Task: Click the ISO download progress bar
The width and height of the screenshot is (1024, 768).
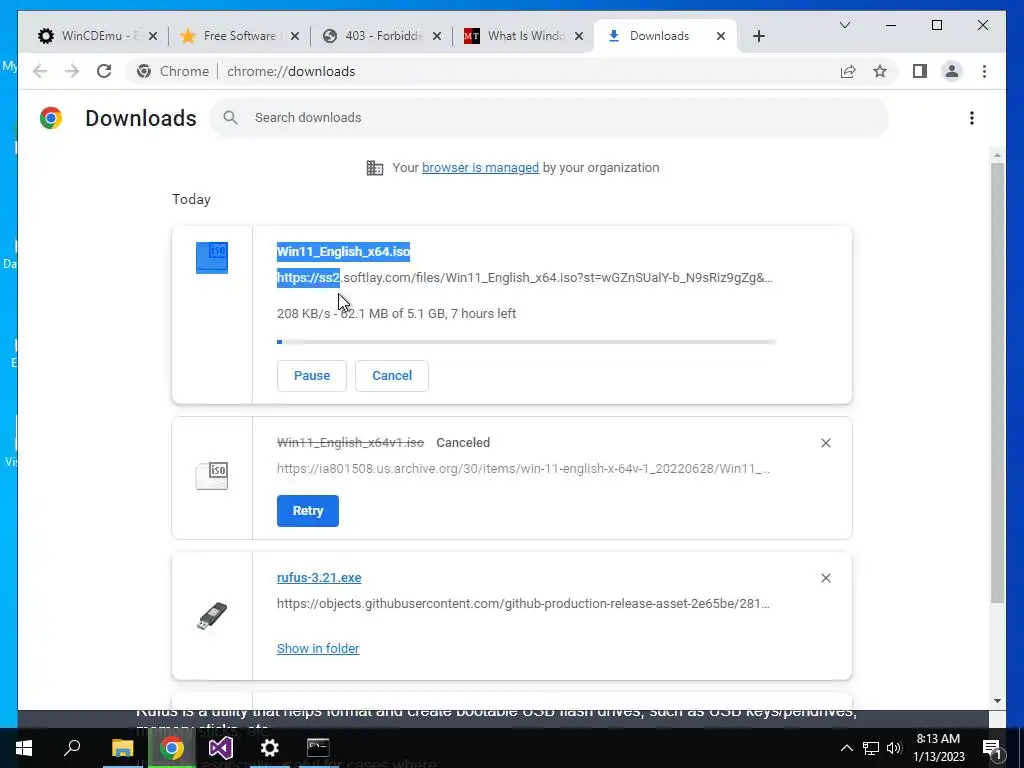Action: [526, 342]
